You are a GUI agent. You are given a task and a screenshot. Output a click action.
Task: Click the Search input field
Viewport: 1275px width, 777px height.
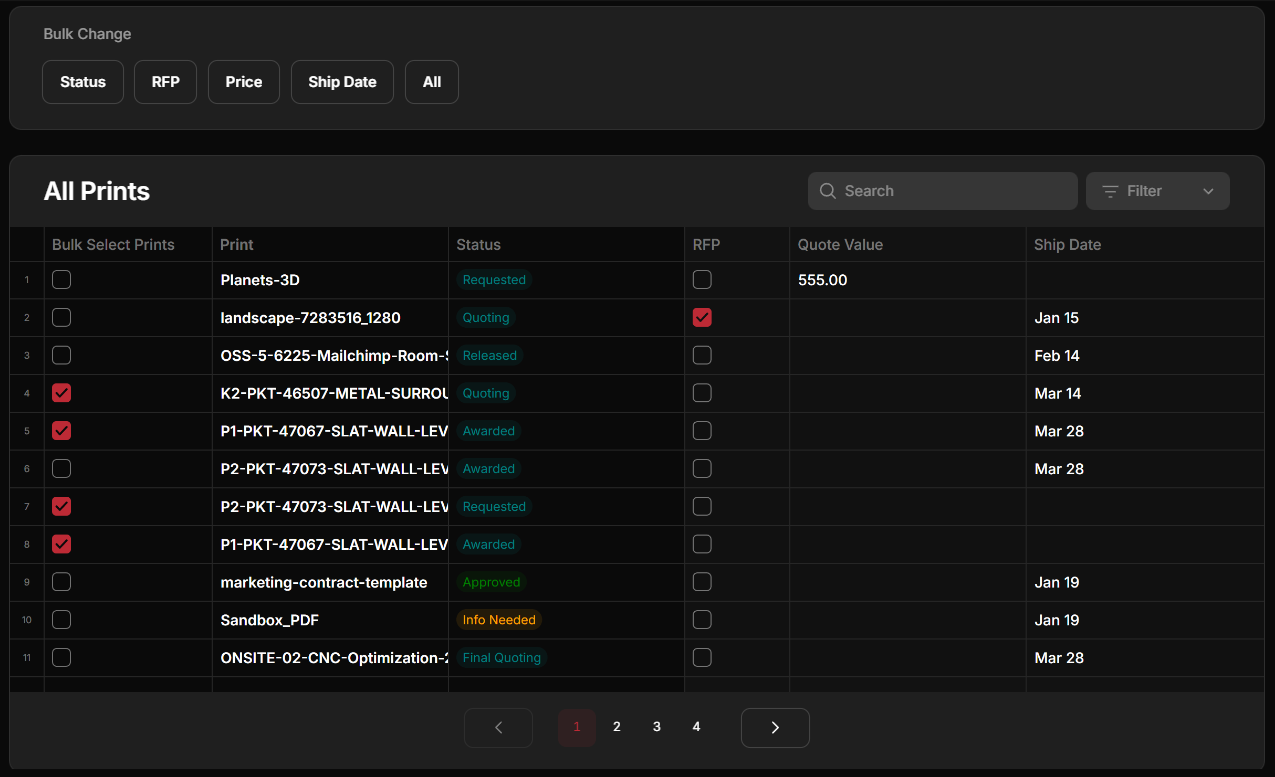coord(940,190)
